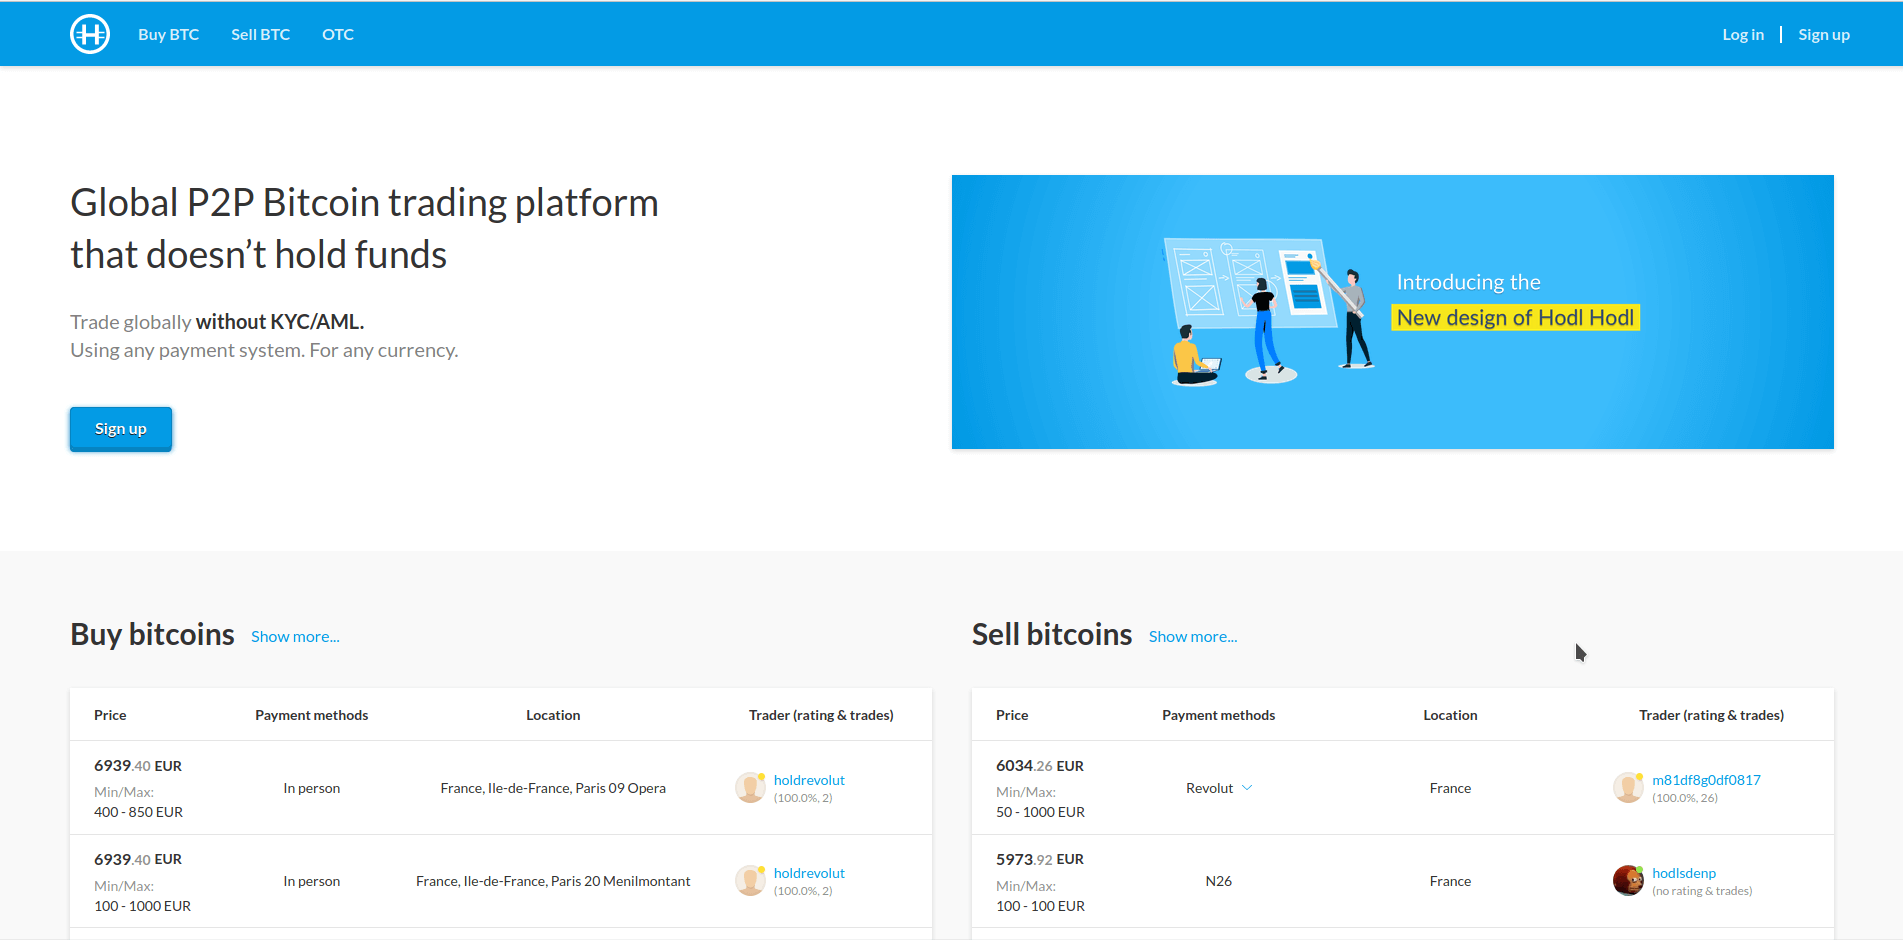Show more Buy bitcoins offers
The image size is (1903, 940).
[x=295, y=636]
